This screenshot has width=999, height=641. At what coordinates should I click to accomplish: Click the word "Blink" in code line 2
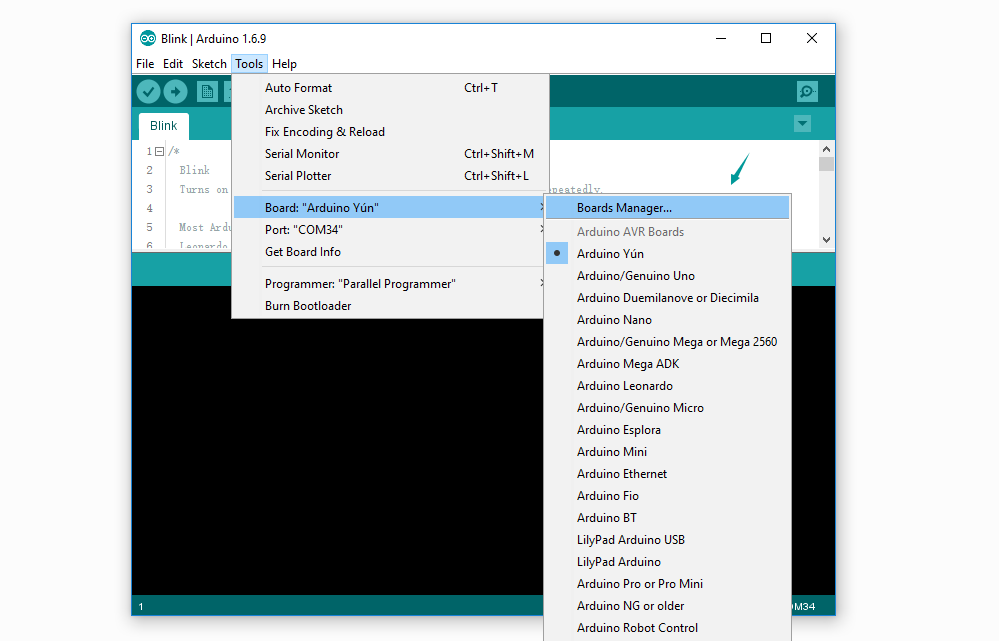click(194, 170)
